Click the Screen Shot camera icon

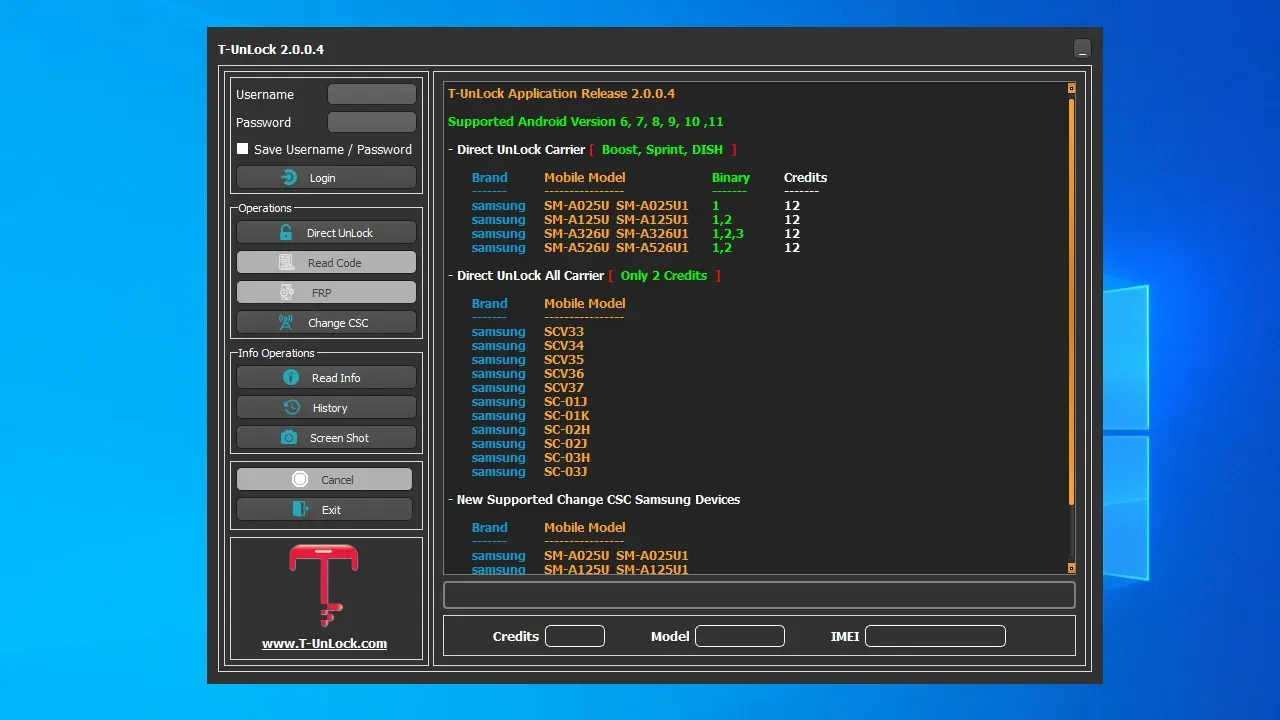[x=289, y=437]
